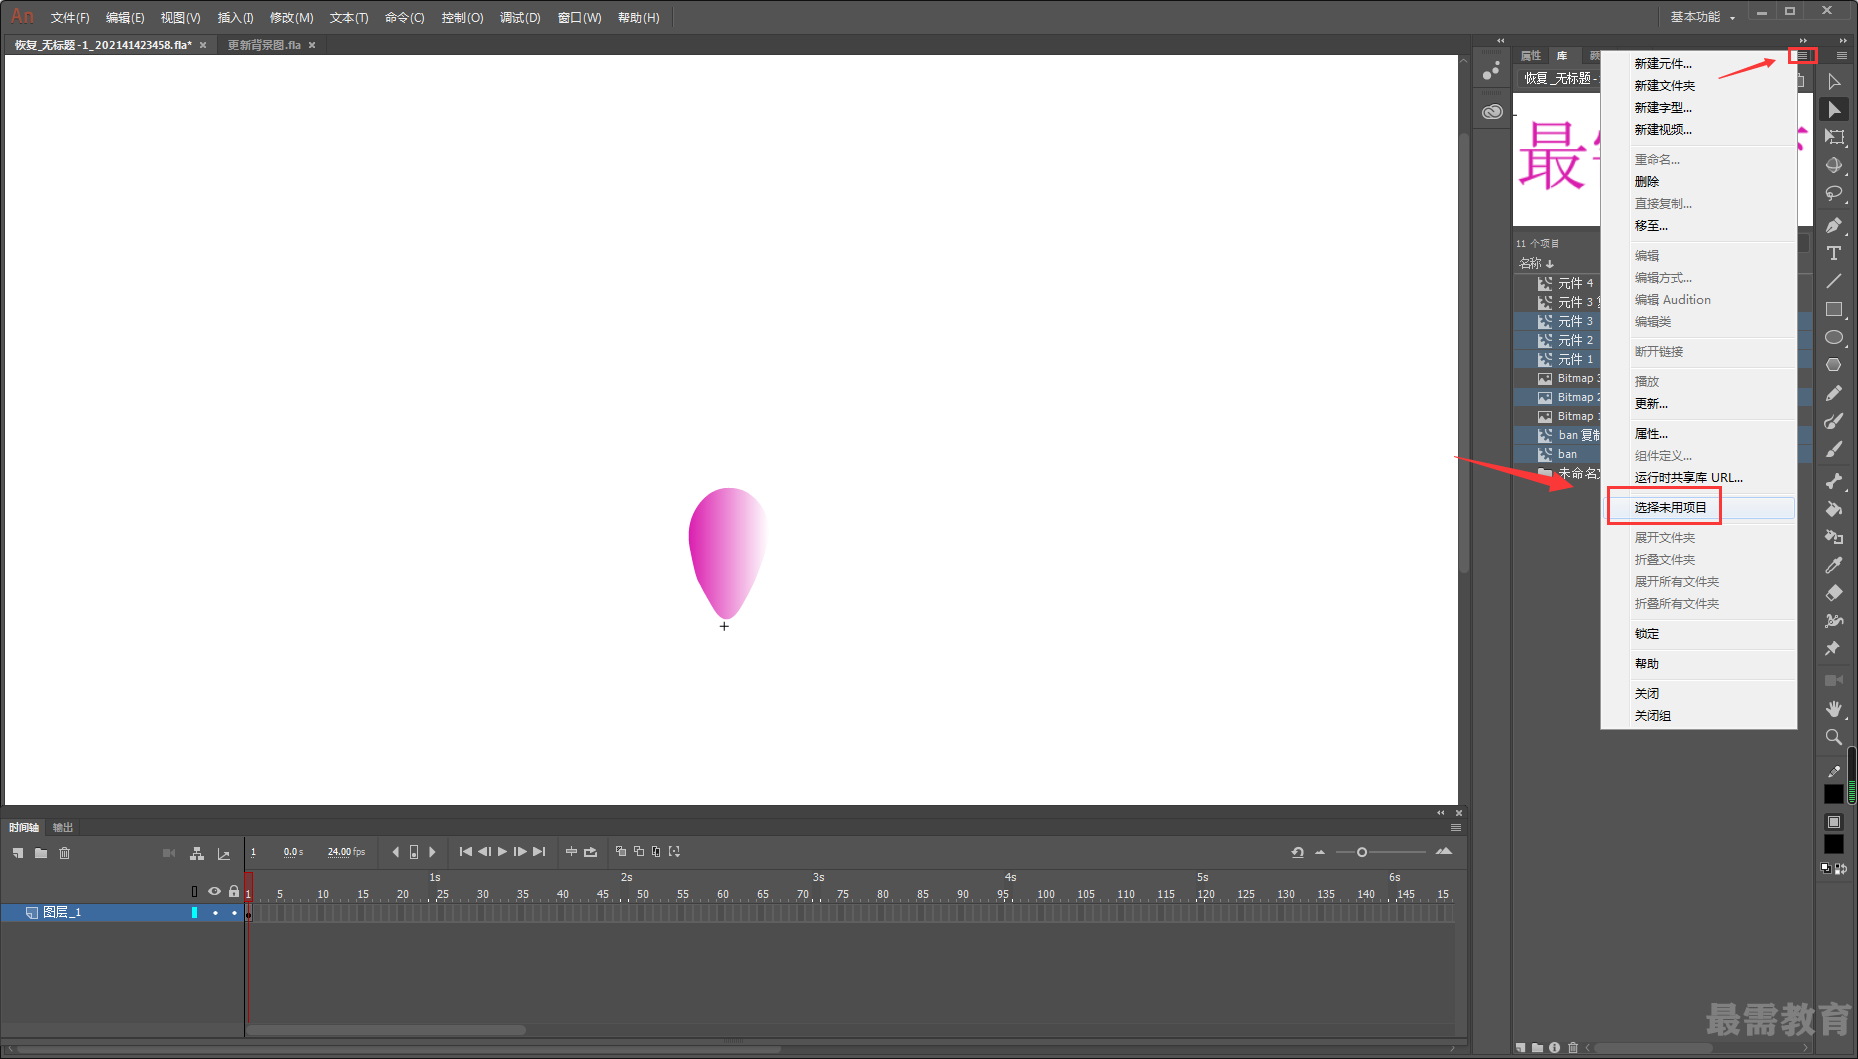Select the Free Transform tool

[x=1834, y=138]
